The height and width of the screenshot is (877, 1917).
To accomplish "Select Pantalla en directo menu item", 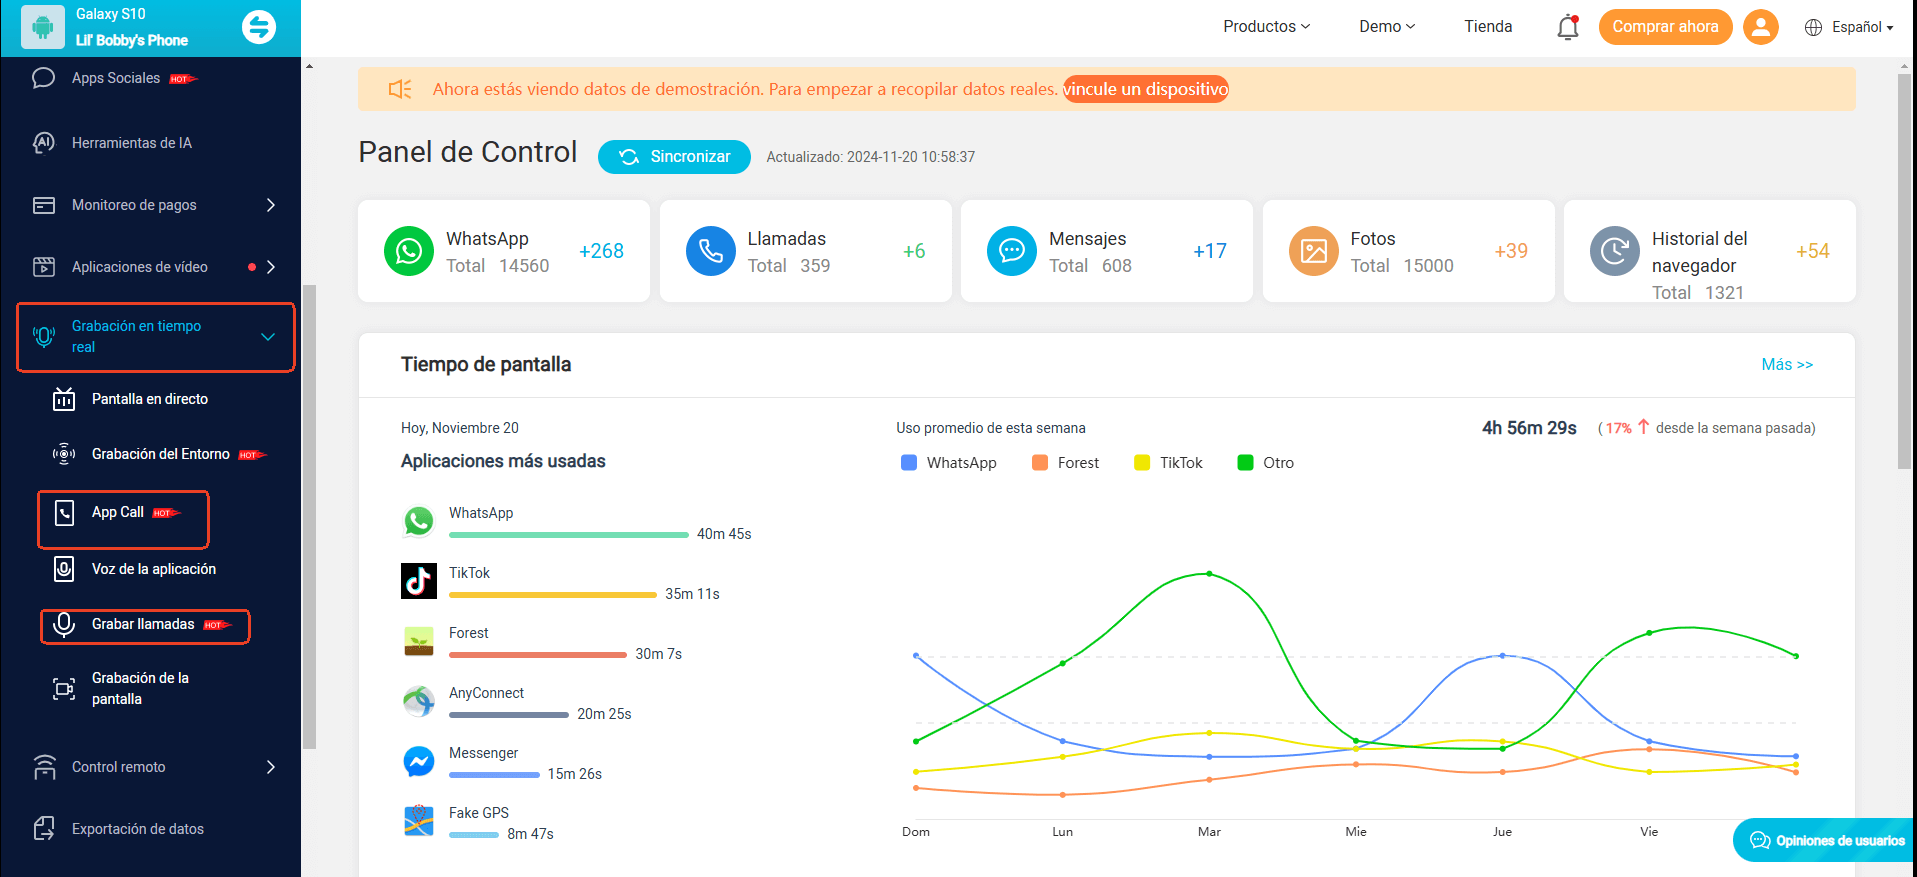I will click(x=150, y=399).
